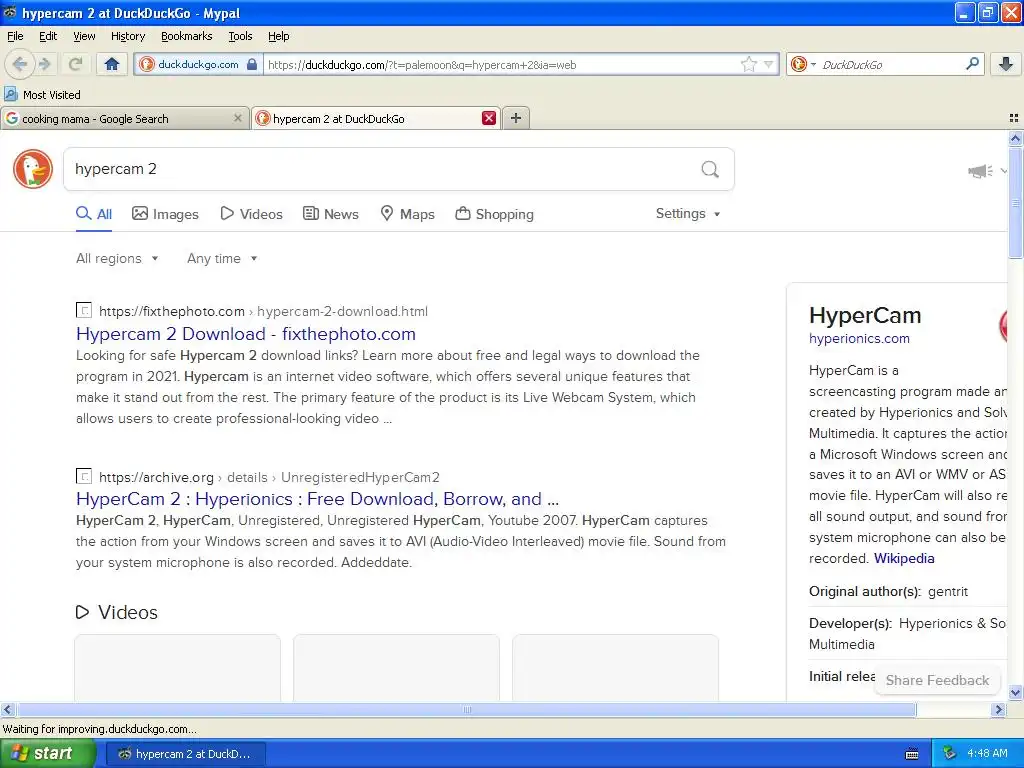Click the vertical scrollbar down arrow
Viewport: 1024px width, 768px height.
point(1015,693)
